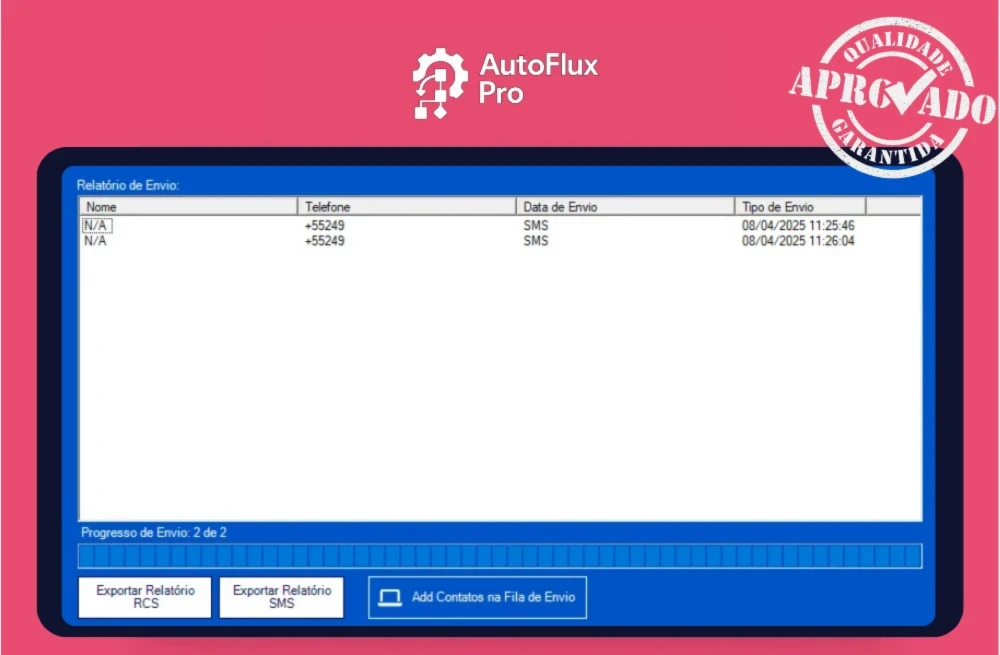1000x655 pixels.
Task: Click SMS in the second report row
Action: [x=536, y=241]
